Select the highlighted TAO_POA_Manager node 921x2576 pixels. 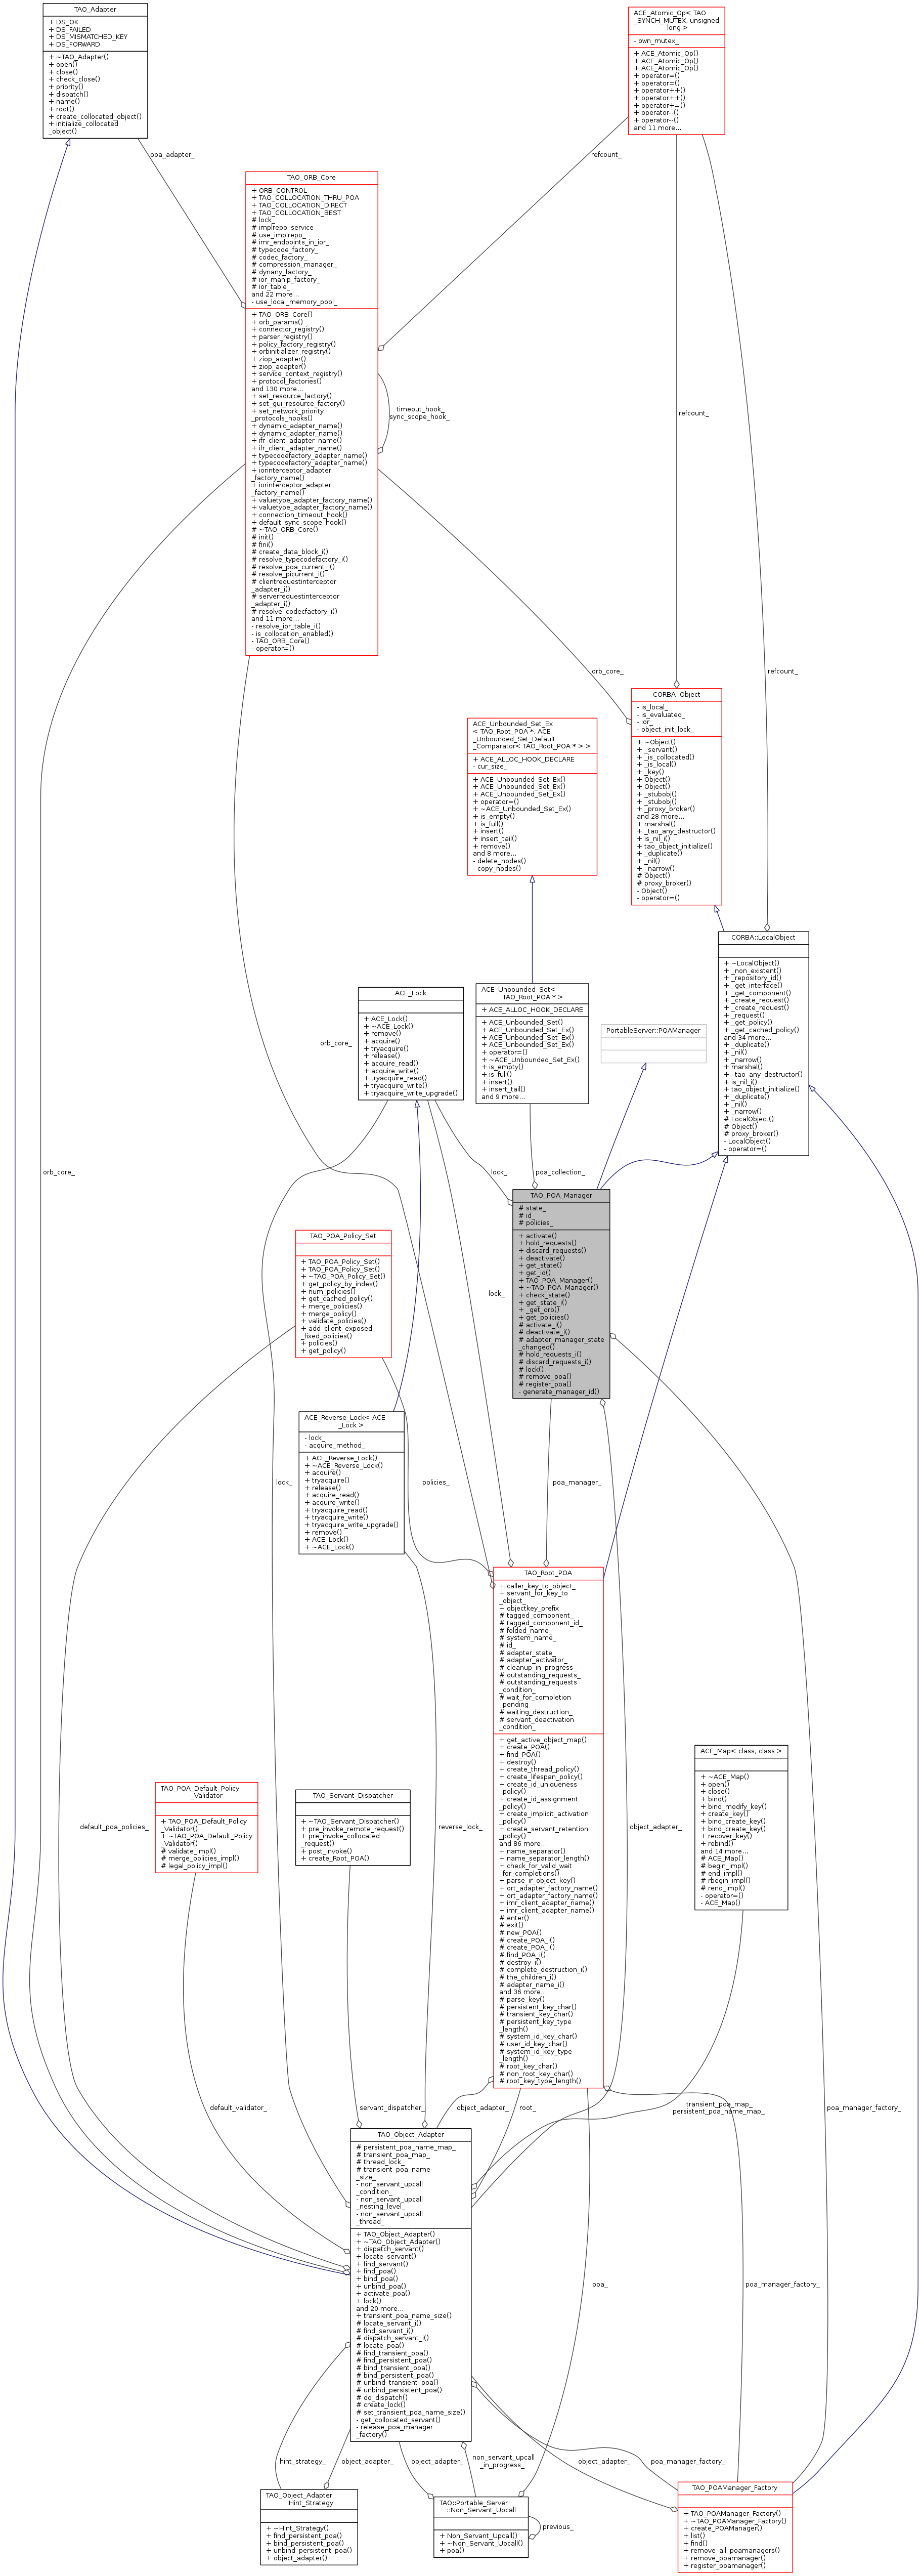point(560,1195)
